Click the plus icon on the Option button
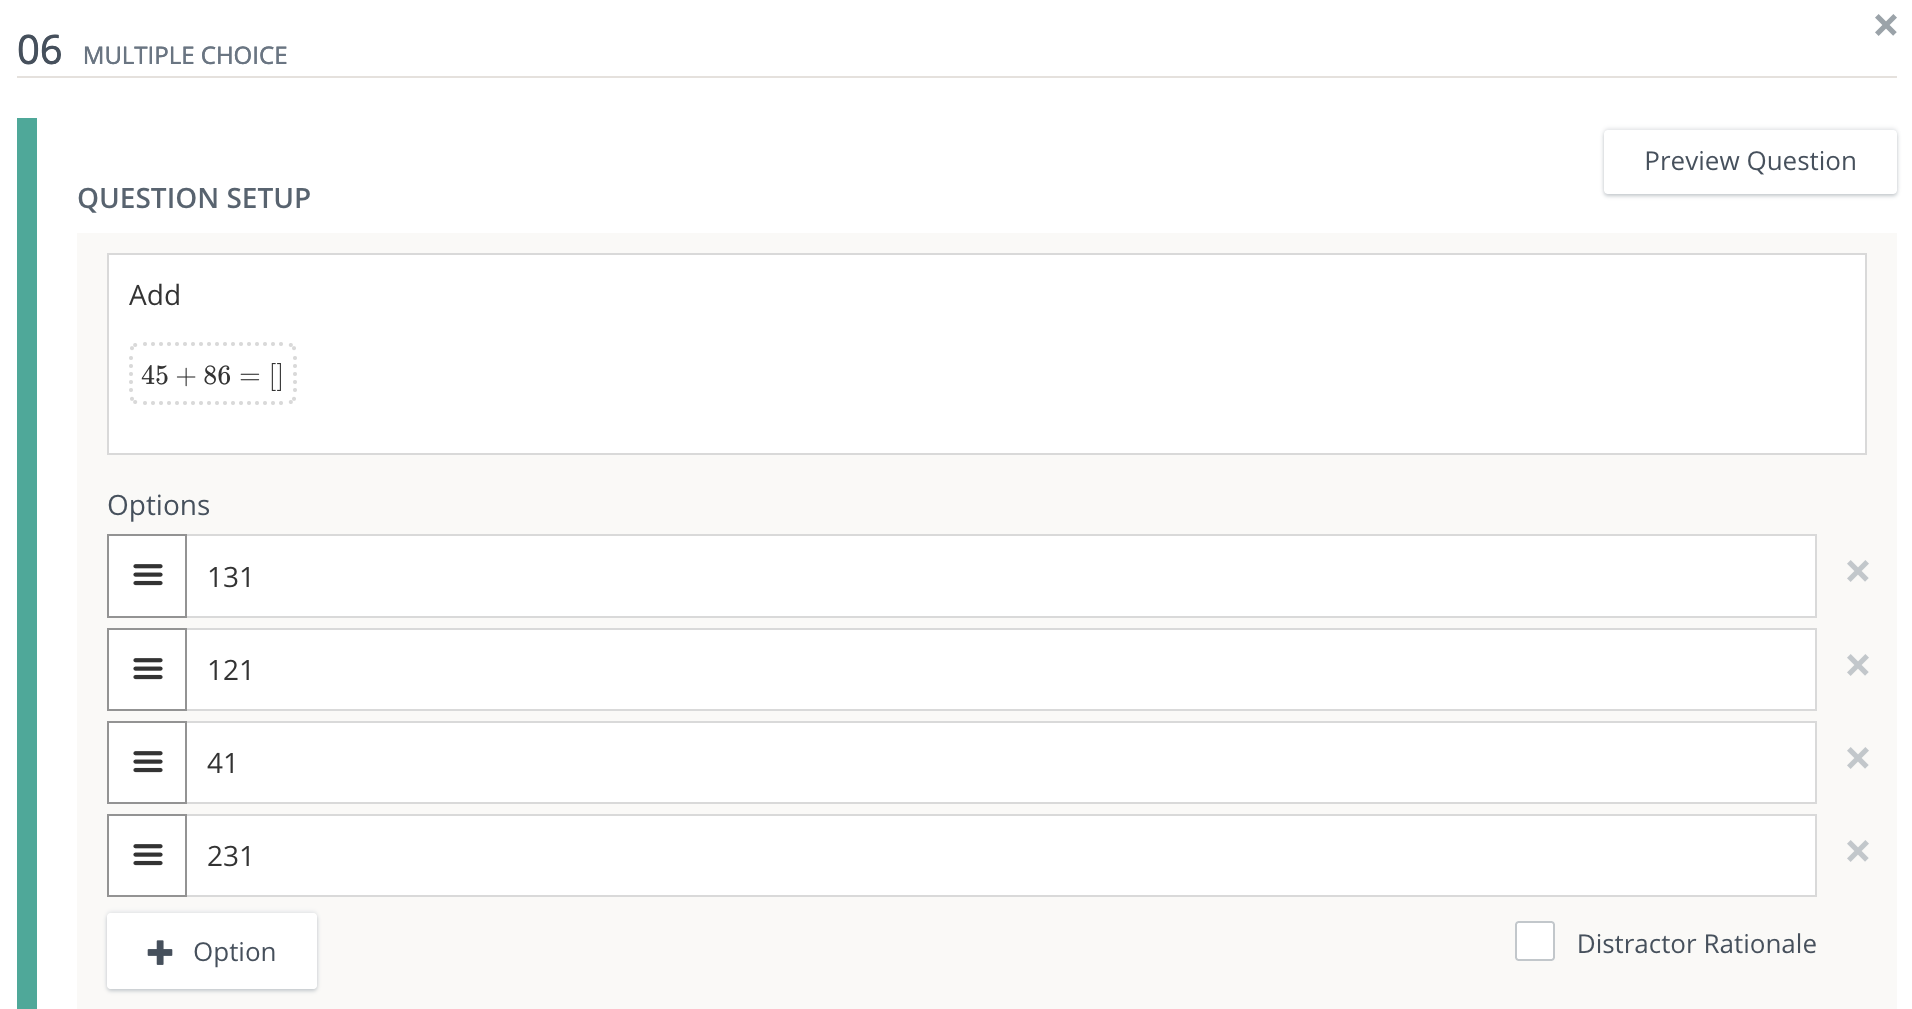Screen dimensions: 1912x1009 pos(159,951)
